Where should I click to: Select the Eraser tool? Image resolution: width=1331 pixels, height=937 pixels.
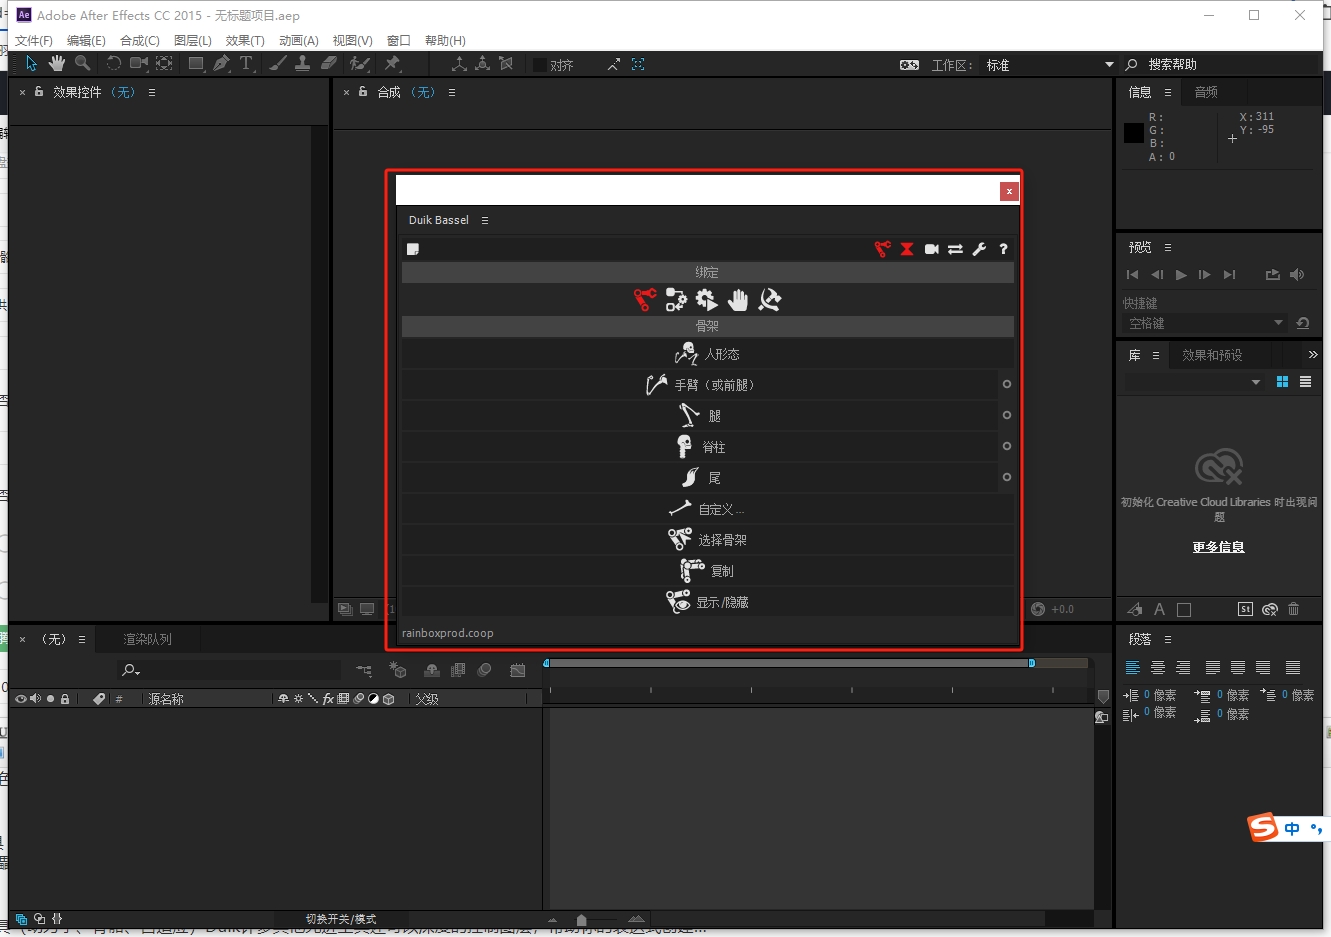tap(328, 63)
